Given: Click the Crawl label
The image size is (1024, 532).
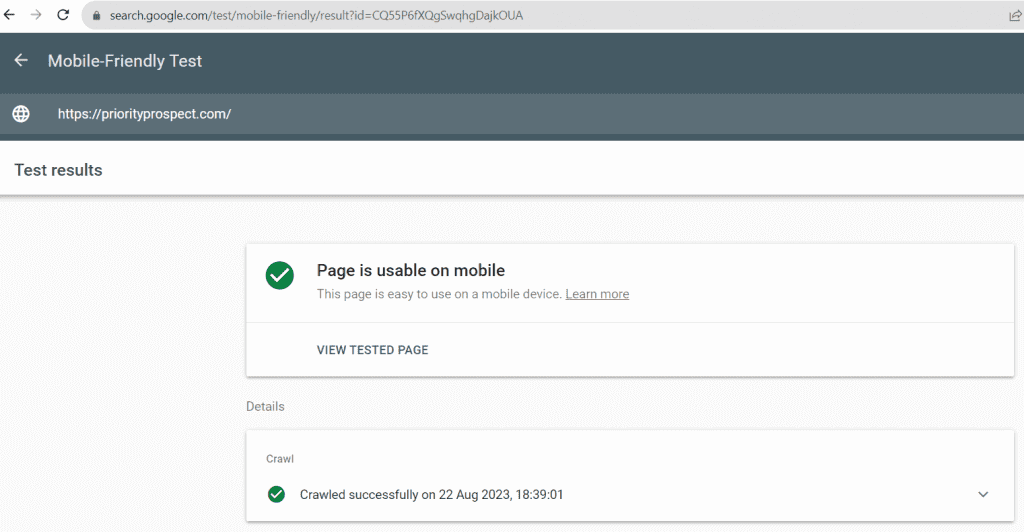Looking at the screenshot, I should (280, 459).
